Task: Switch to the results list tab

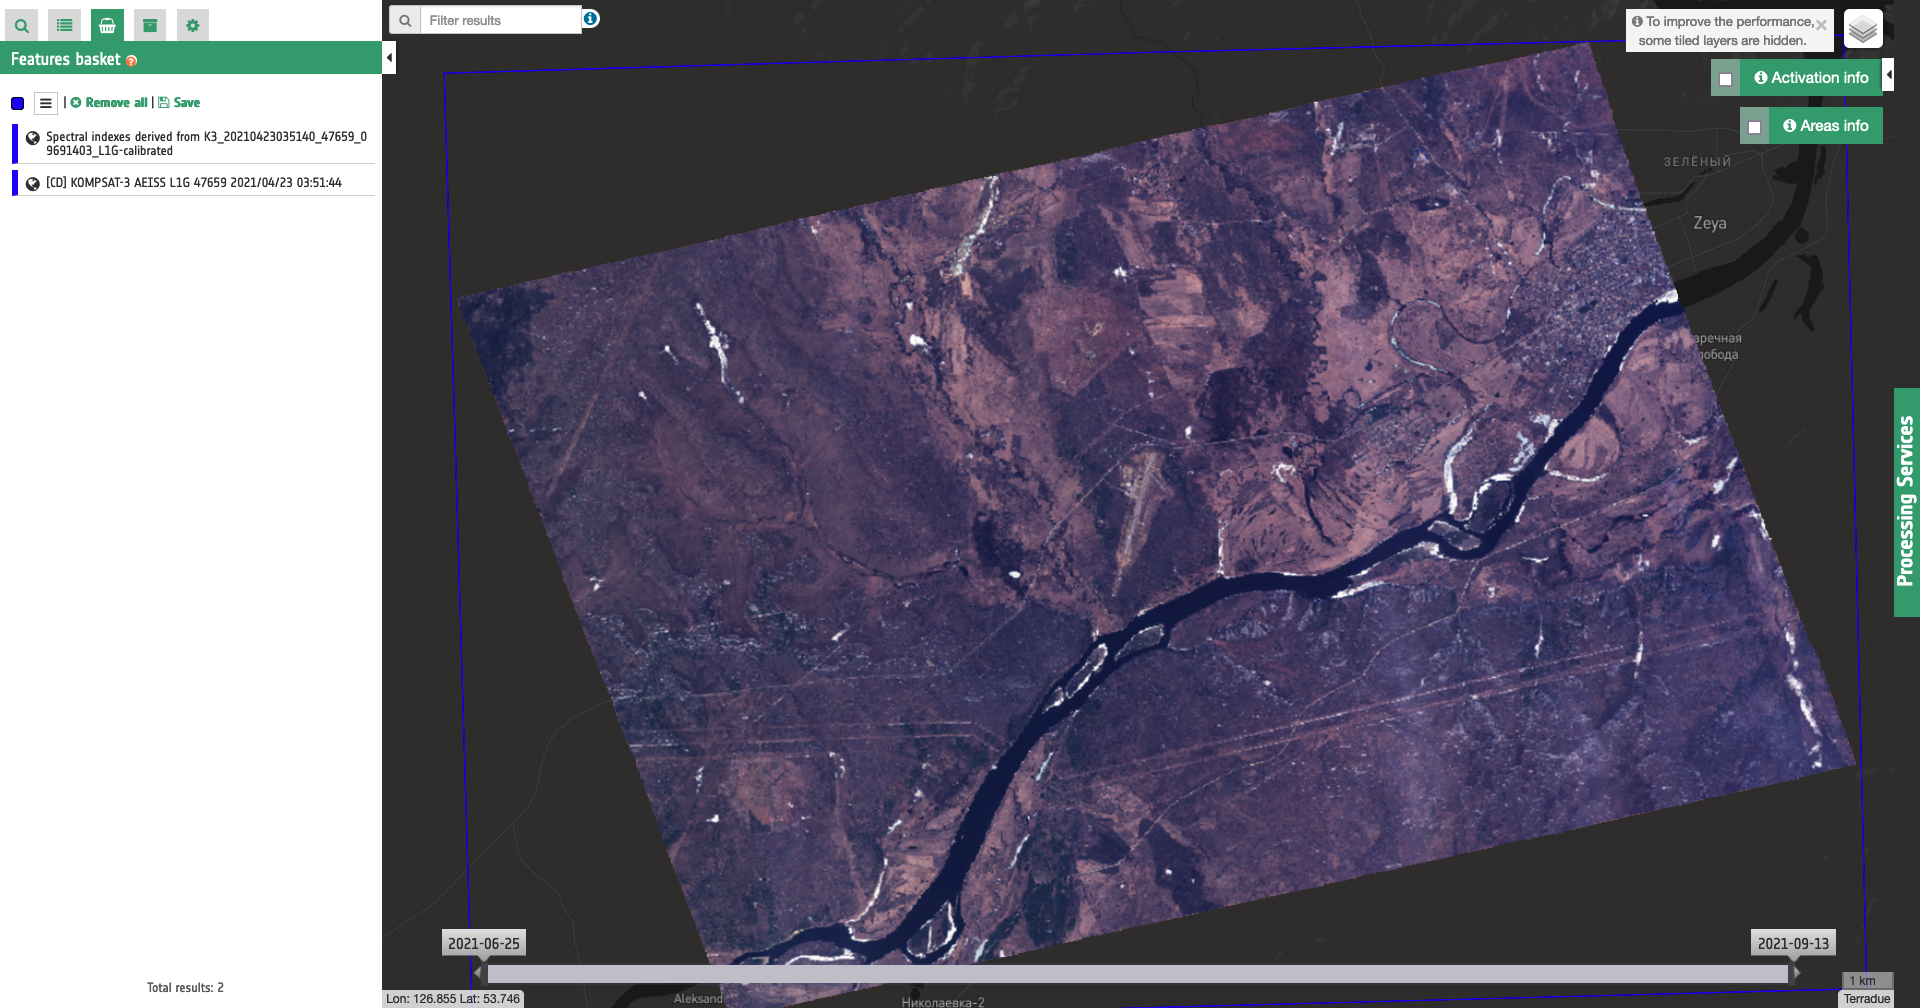Action: tap(64, 25)
